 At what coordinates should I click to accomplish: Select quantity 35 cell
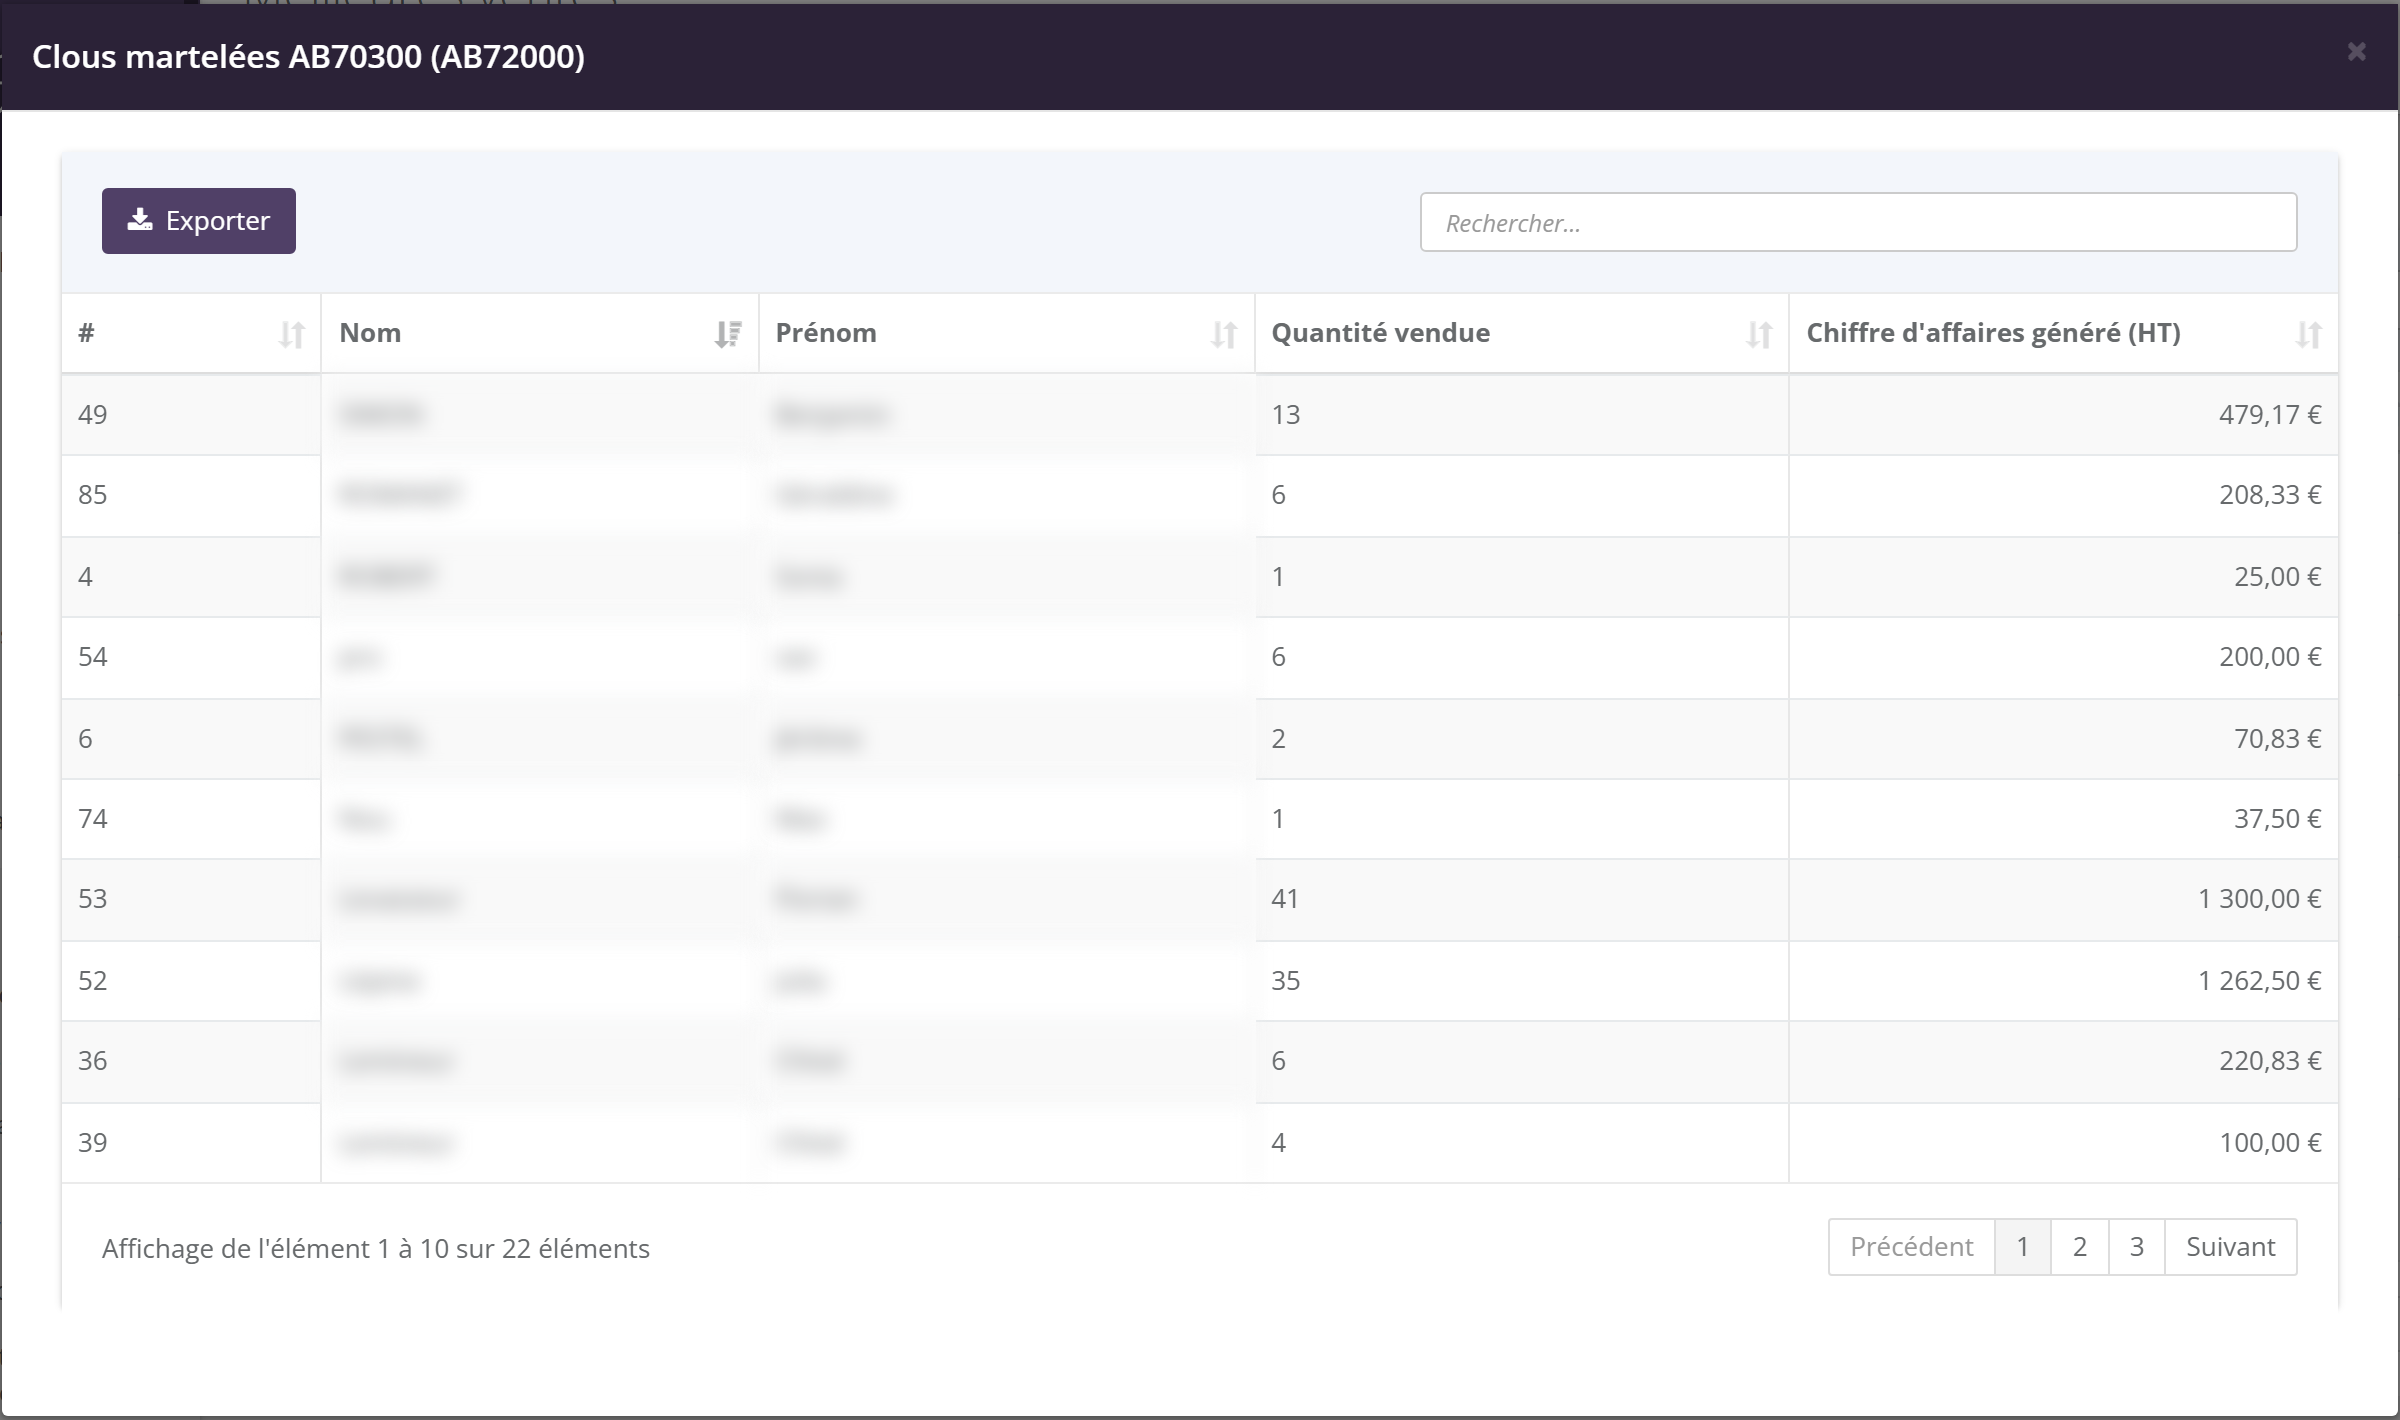click(x=1522, y=981)
